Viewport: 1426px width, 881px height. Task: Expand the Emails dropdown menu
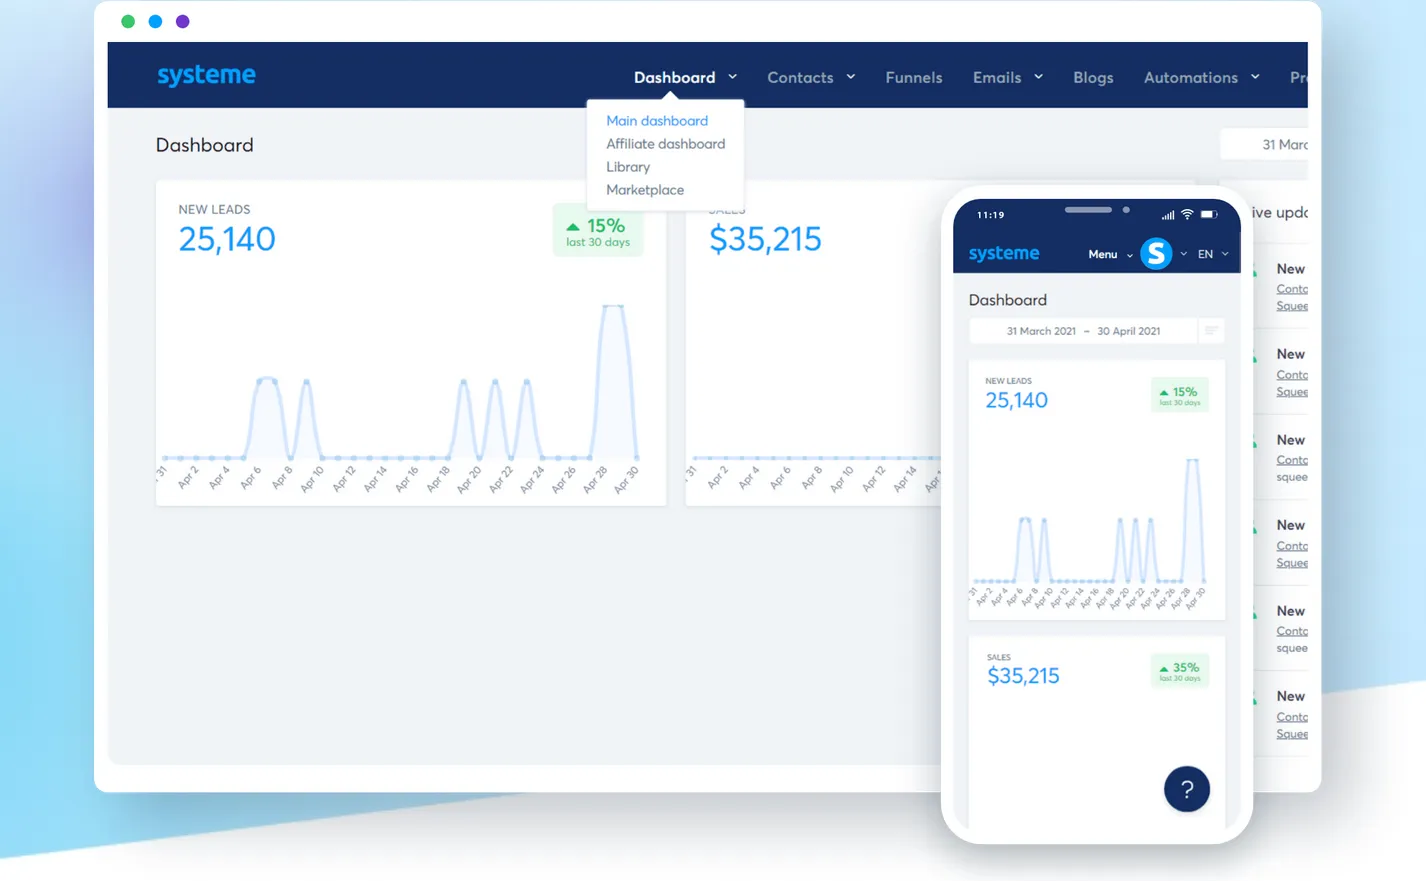pos(1007,77)
